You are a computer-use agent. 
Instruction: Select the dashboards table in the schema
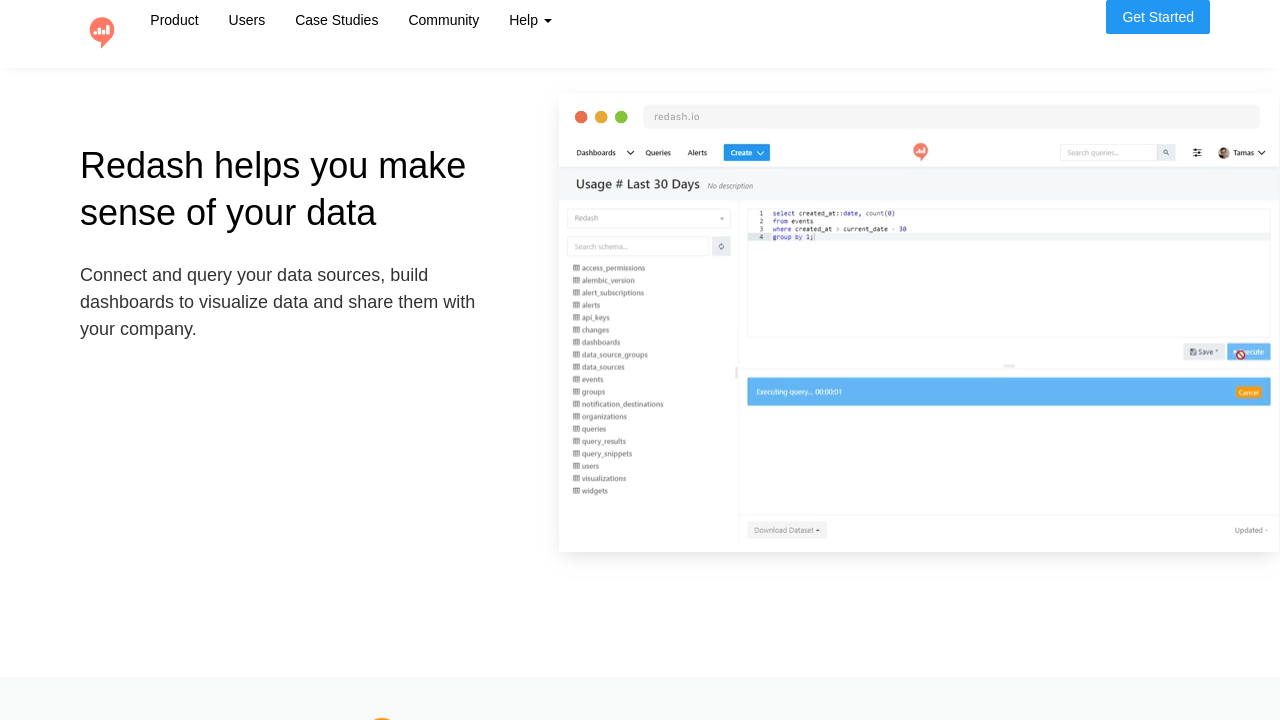coord(596,342)
